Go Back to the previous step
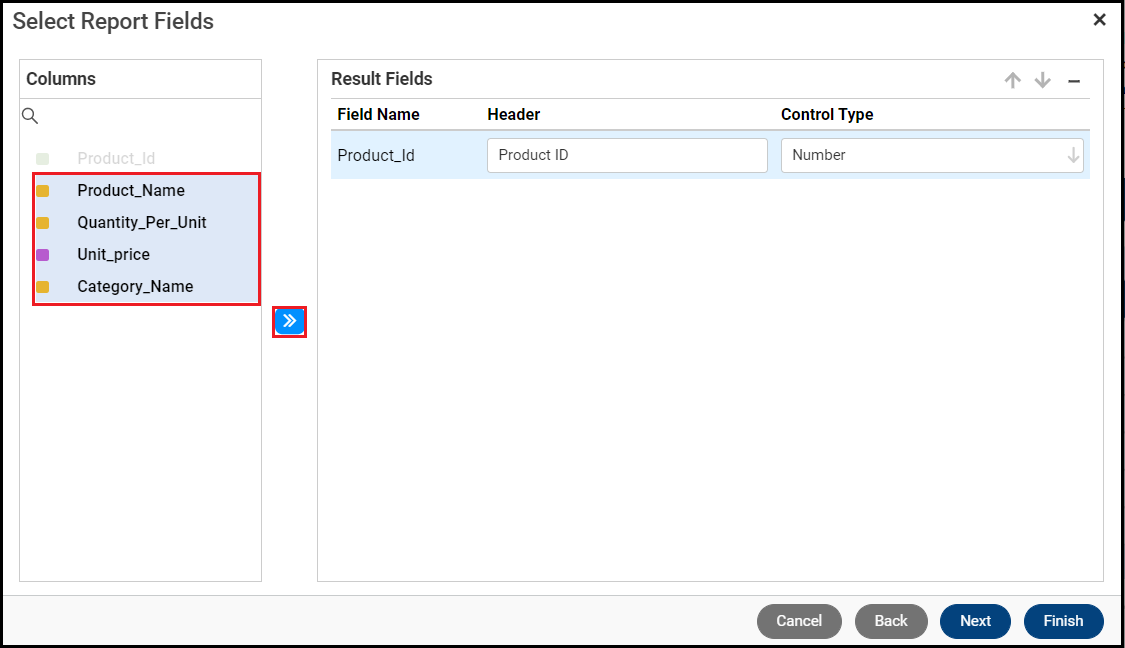Screen dimensions: 1125x648 [891, 621]
